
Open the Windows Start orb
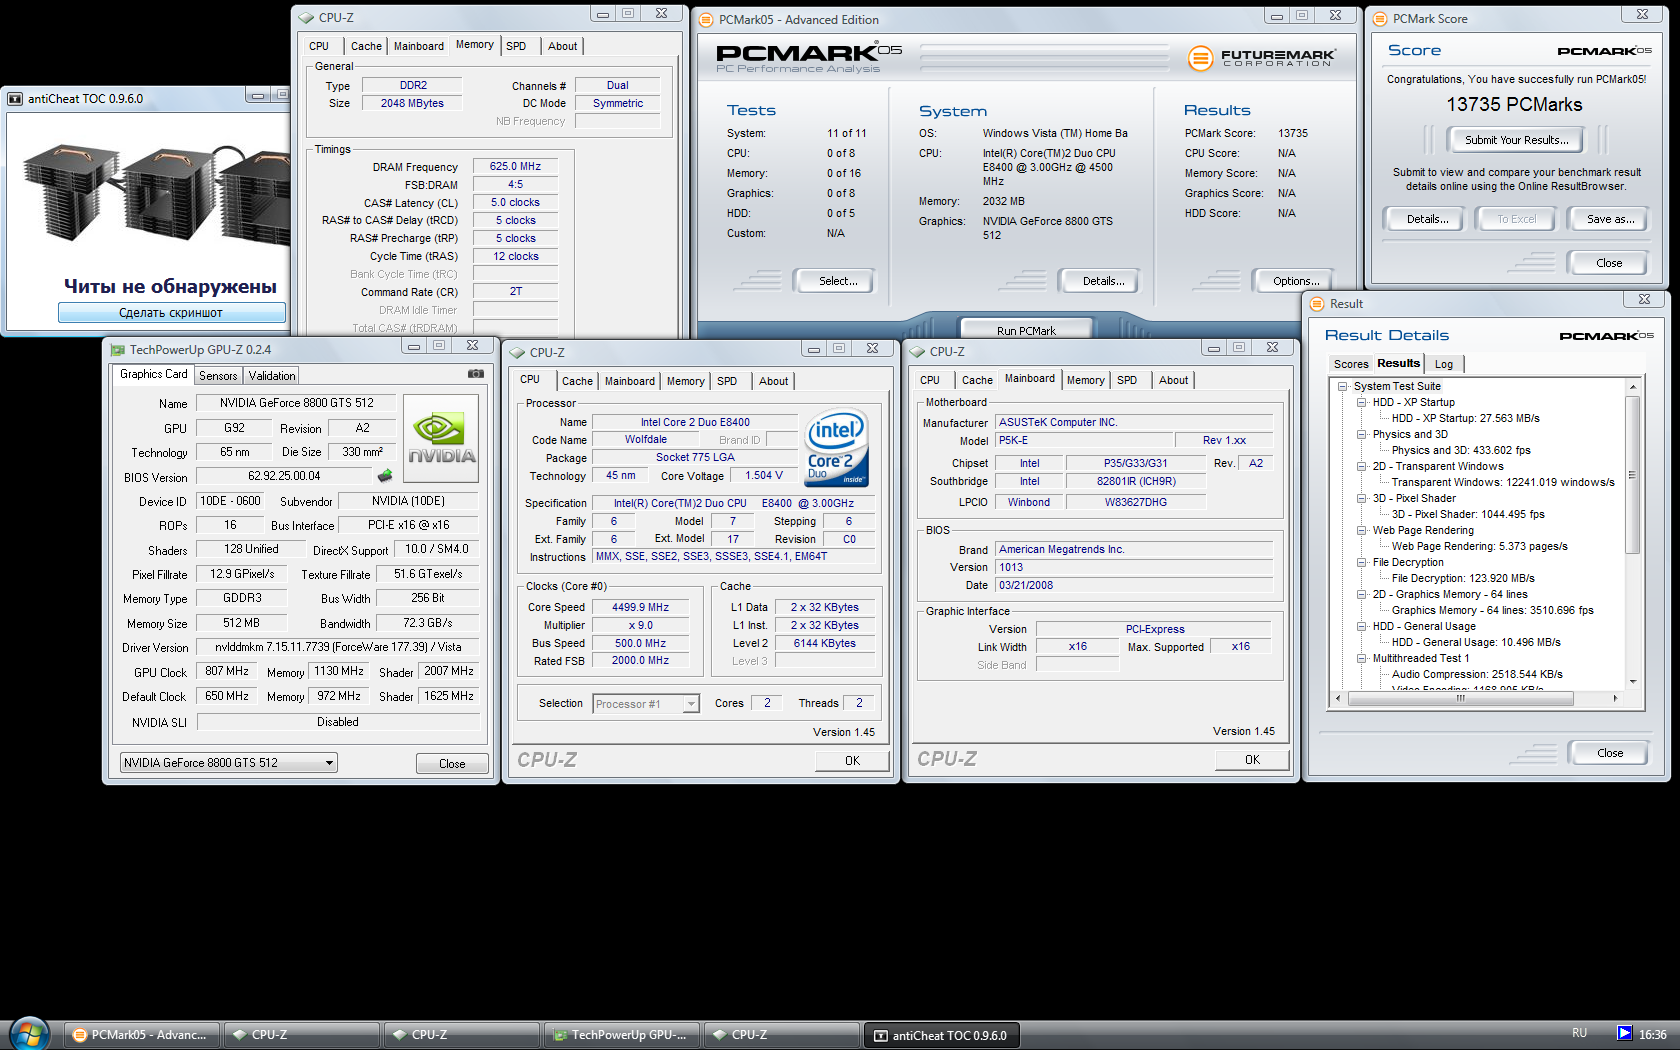[29, 1034]
